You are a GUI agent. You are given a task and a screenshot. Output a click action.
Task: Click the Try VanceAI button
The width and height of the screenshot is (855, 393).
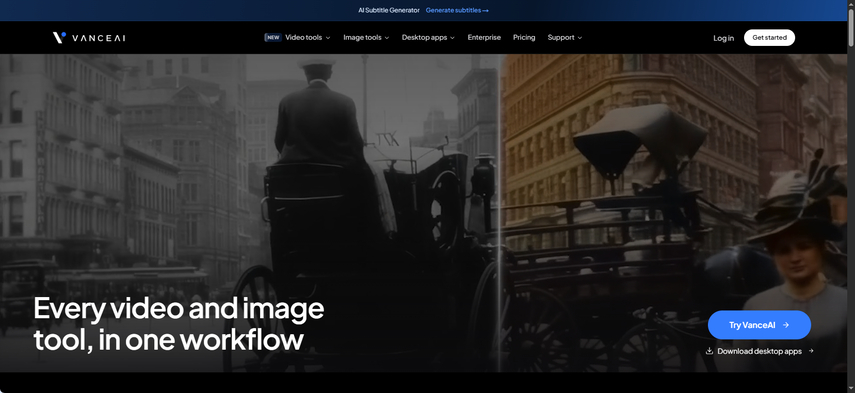tap(759, 325)
